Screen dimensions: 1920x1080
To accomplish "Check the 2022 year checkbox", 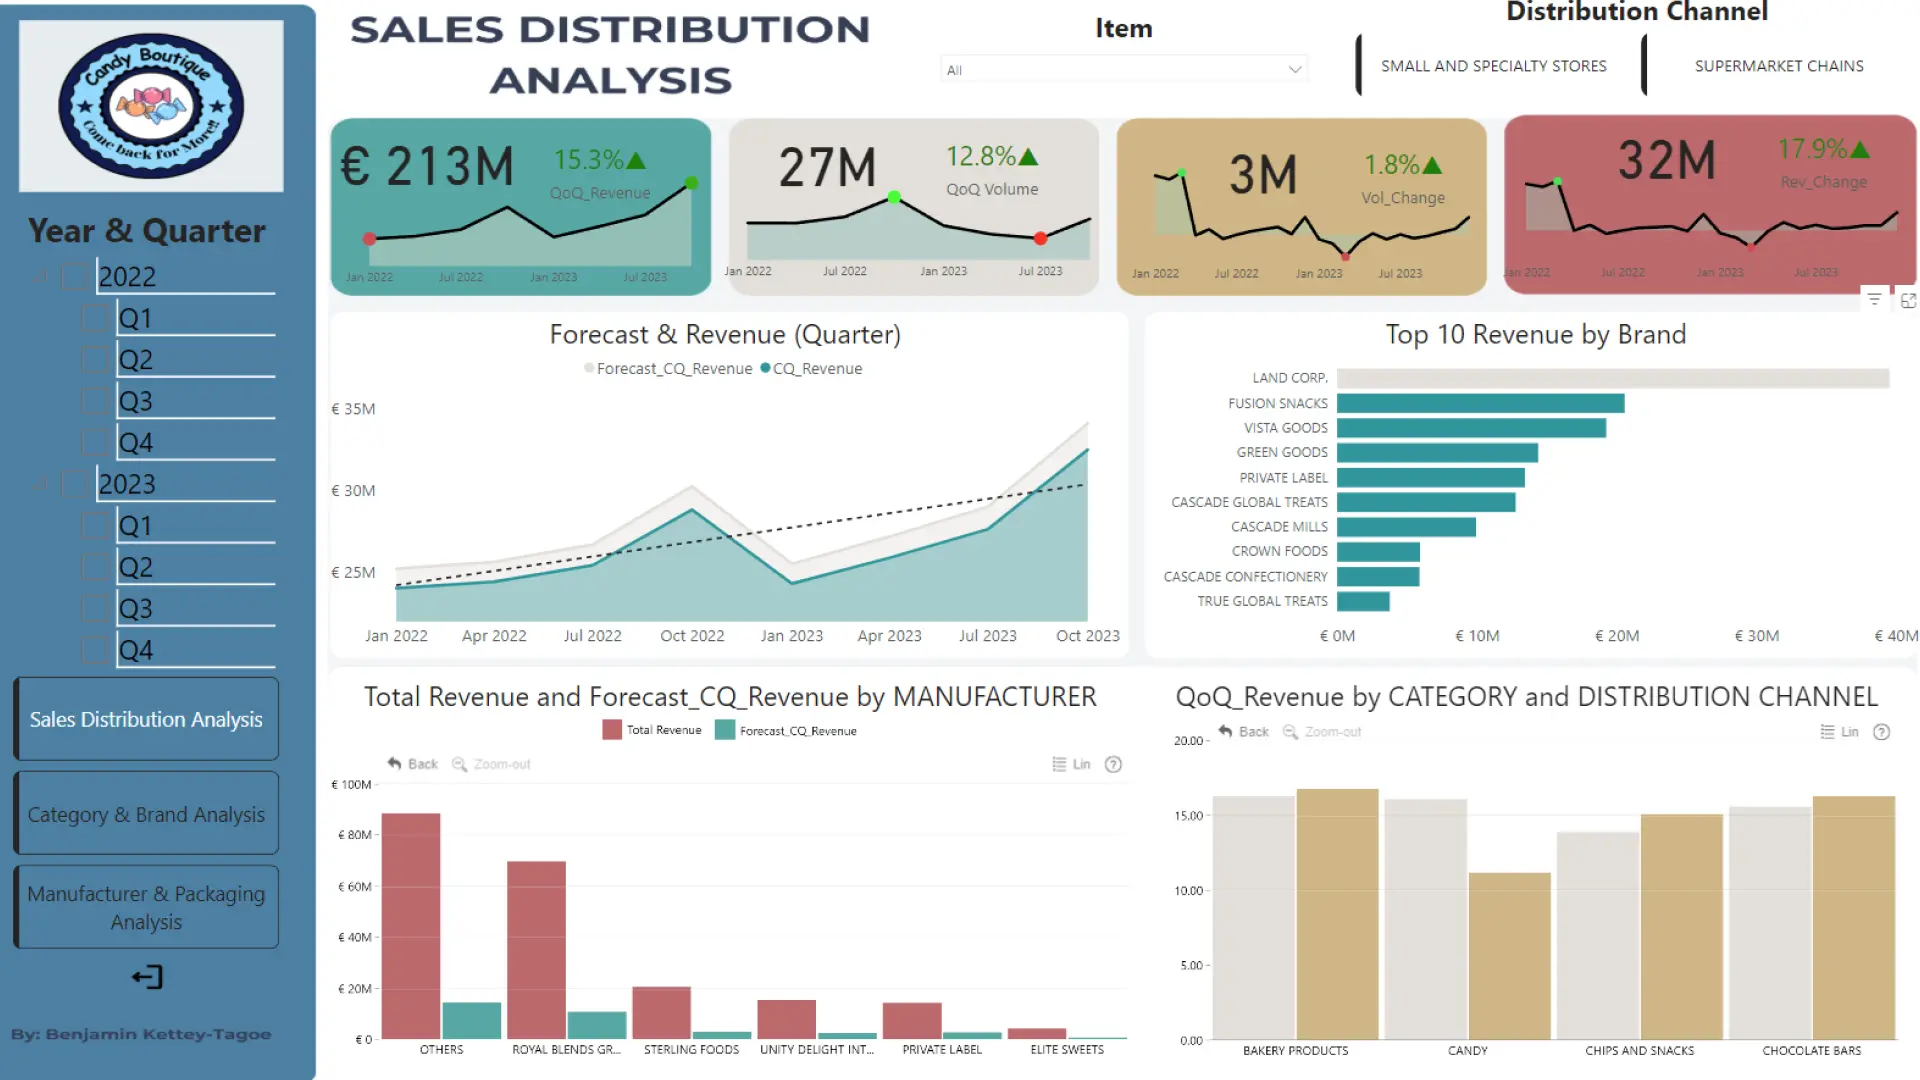I will [76, 277].
